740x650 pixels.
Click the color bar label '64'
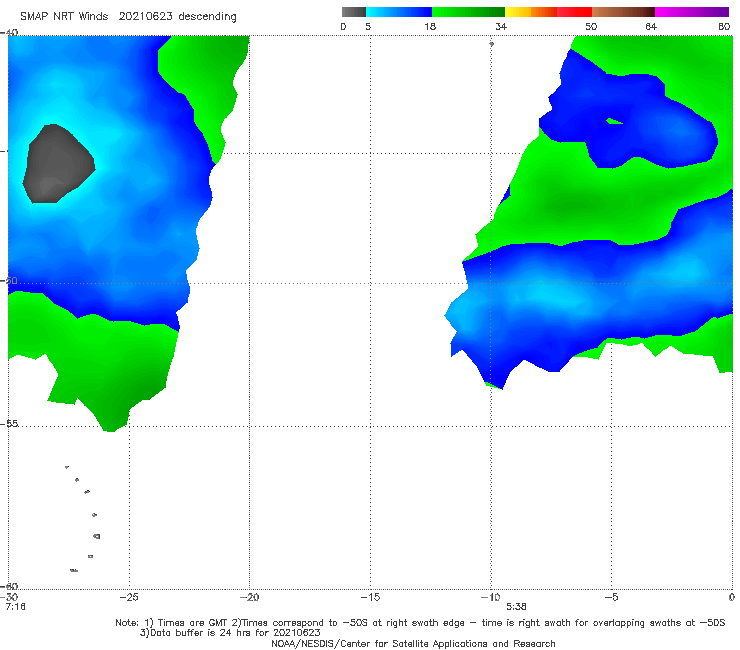(x=651, y=26)
